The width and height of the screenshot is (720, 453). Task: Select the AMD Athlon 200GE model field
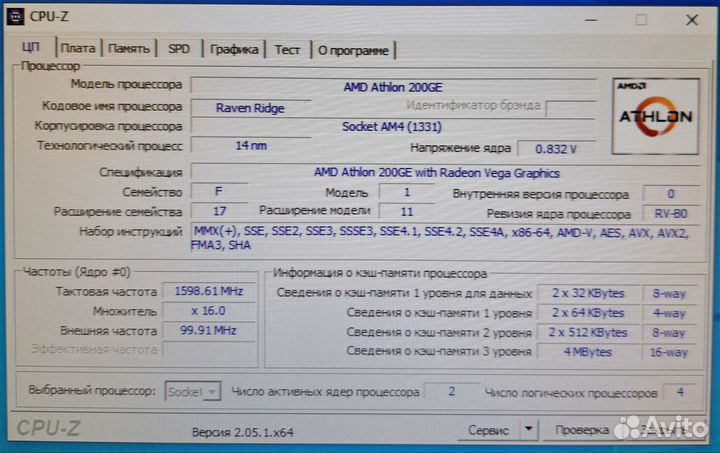pos(393,87)
